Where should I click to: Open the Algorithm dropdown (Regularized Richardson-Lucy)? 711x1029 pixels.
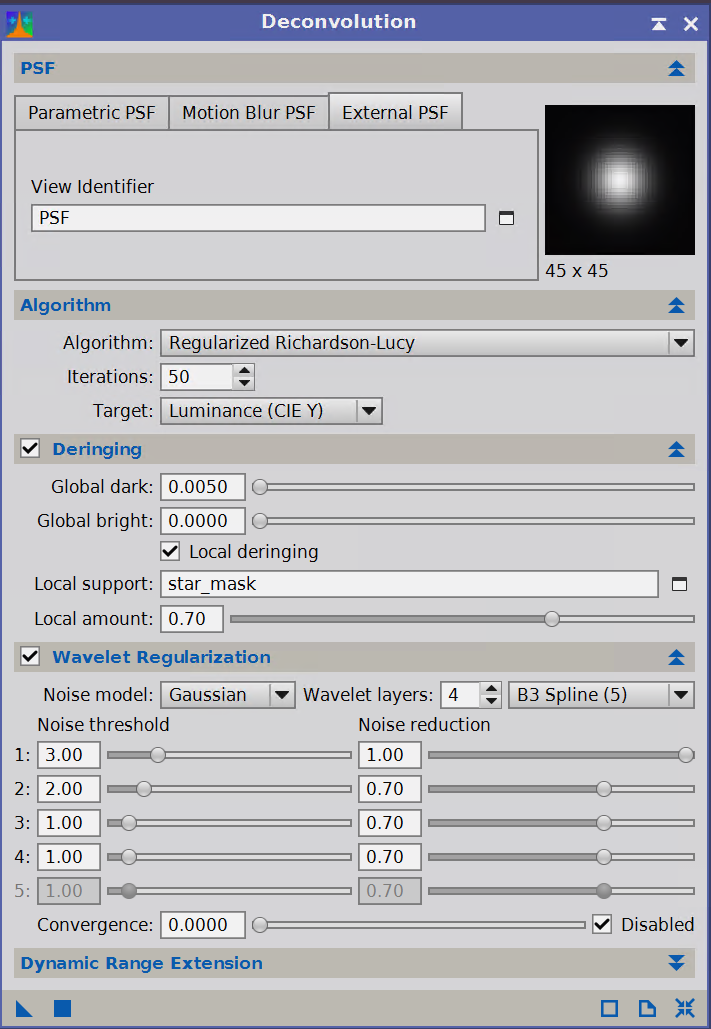427,343
